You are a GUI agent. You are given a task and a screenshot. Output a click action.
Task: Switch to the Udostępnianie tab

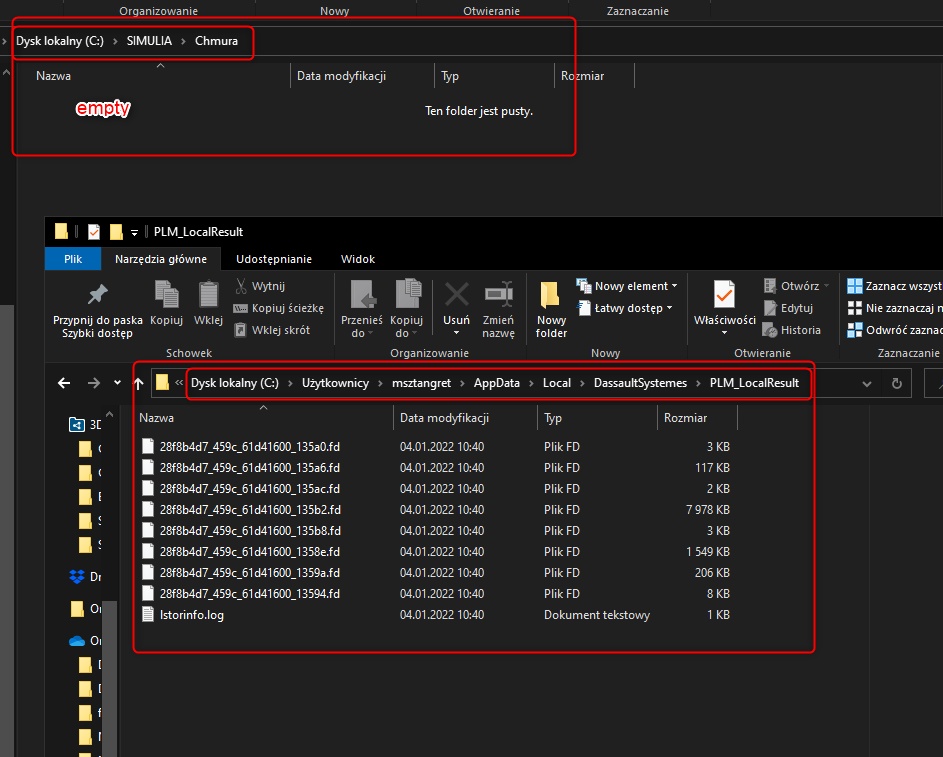click(274, 259)
